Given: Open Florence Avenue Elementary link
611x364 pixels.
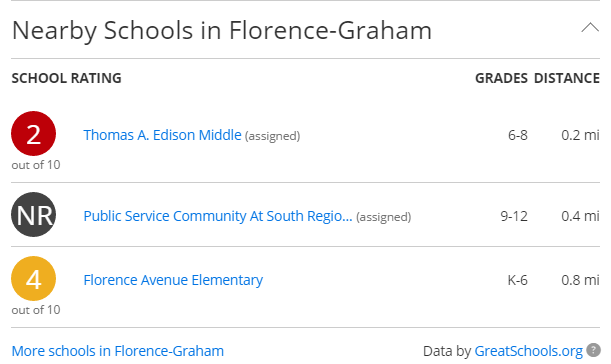Looking at the screenshot, I should 173,280.
